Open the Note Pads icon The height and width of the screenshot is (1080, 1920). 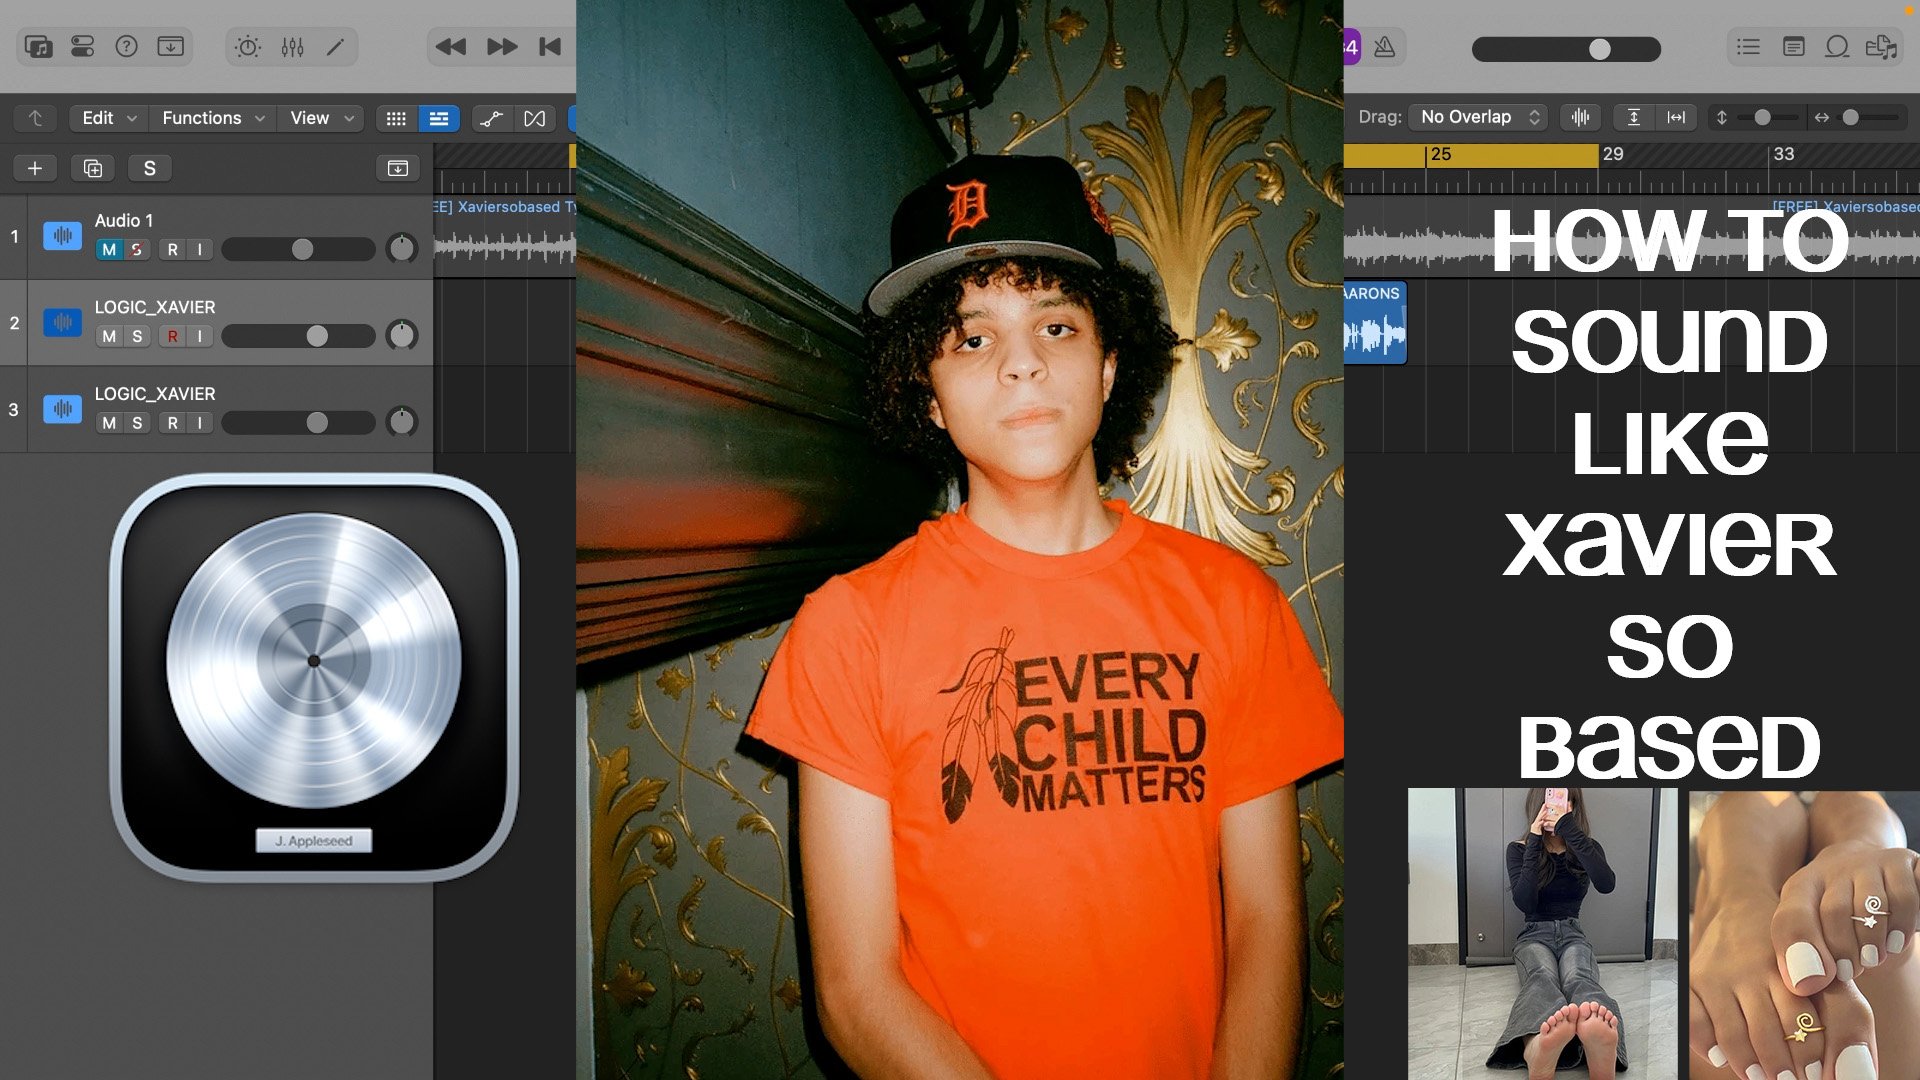pyautogui.click(x=1793, y=47)
